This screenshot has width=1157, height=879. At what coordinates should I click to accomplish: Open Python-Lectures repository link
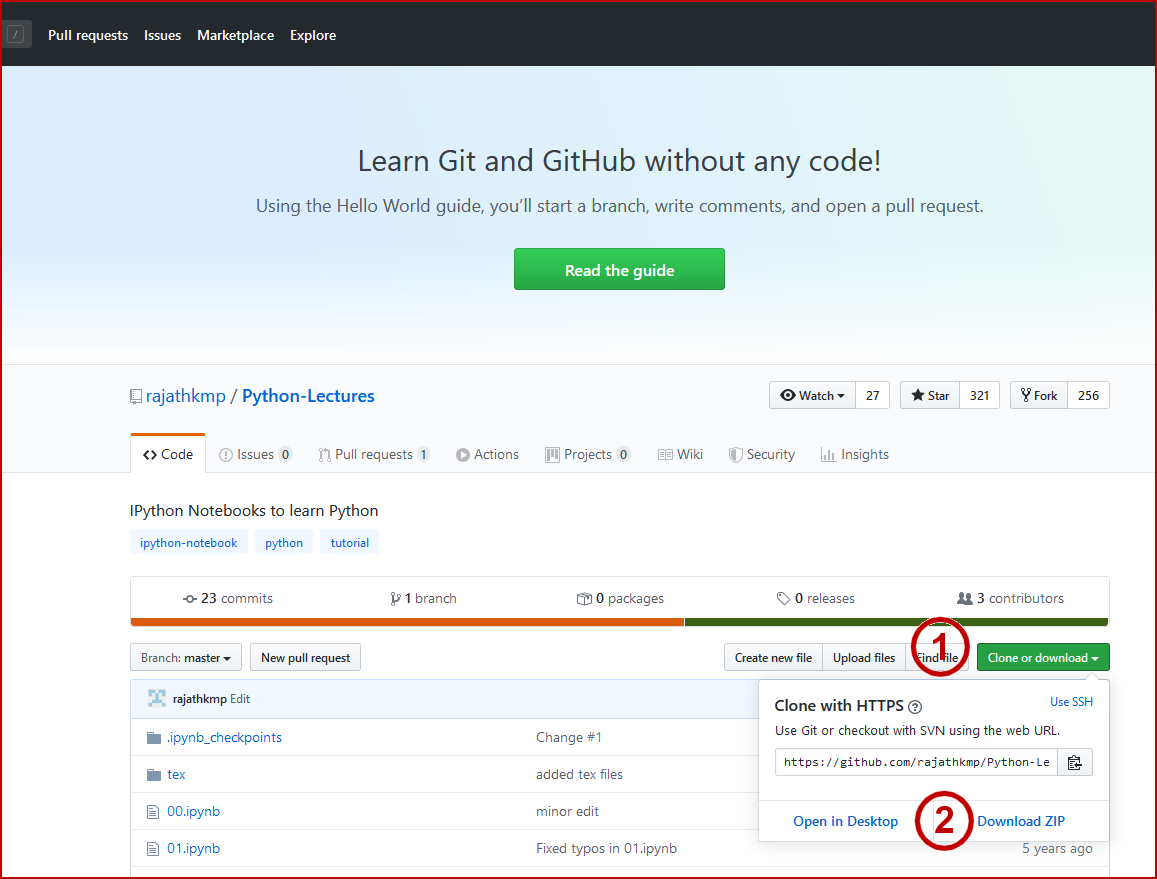pyautogui.click(x=308, y=396)
